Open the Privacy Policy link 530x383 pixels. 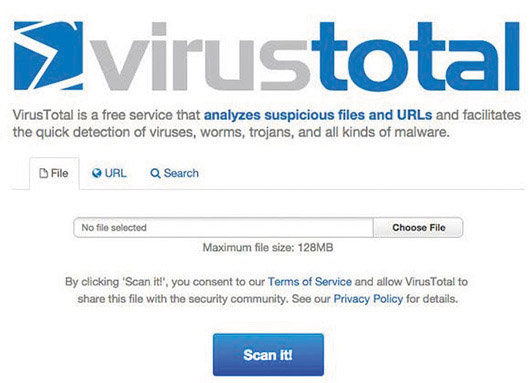point(368,299)
